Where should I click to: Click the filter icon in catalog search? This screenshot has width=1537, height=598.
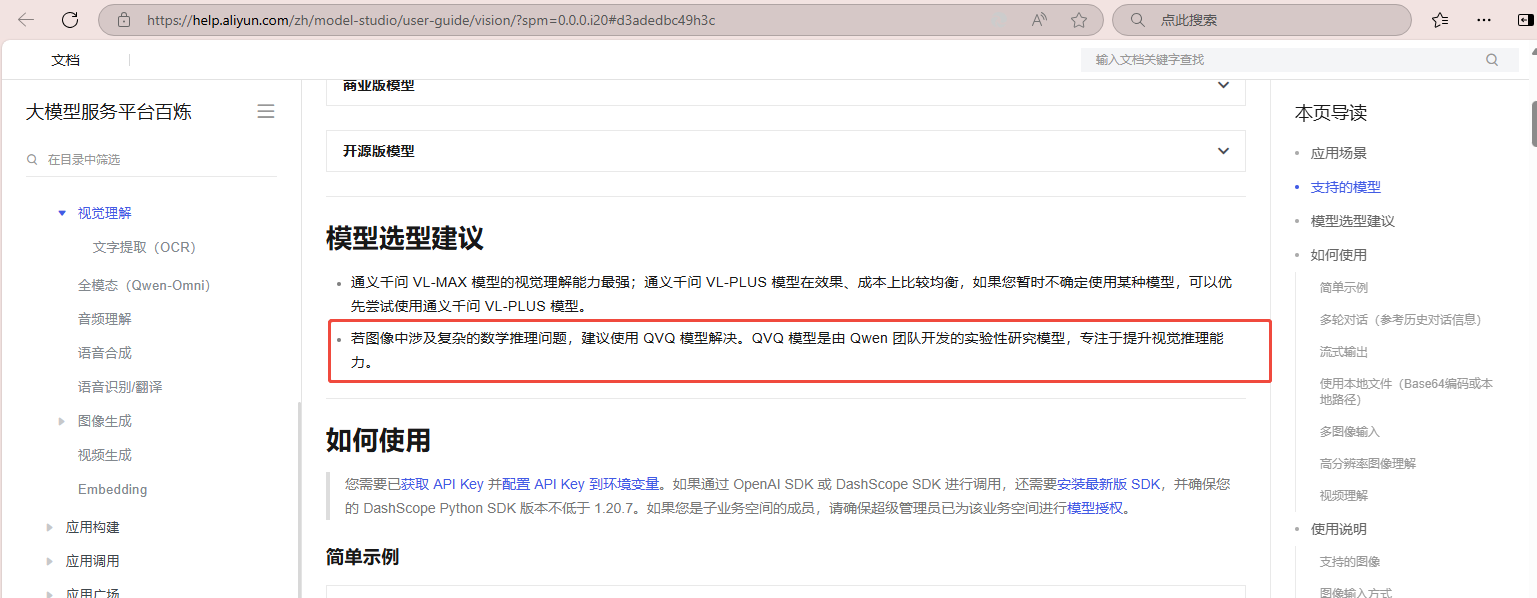pyautogui.click(x=33, y=160)
